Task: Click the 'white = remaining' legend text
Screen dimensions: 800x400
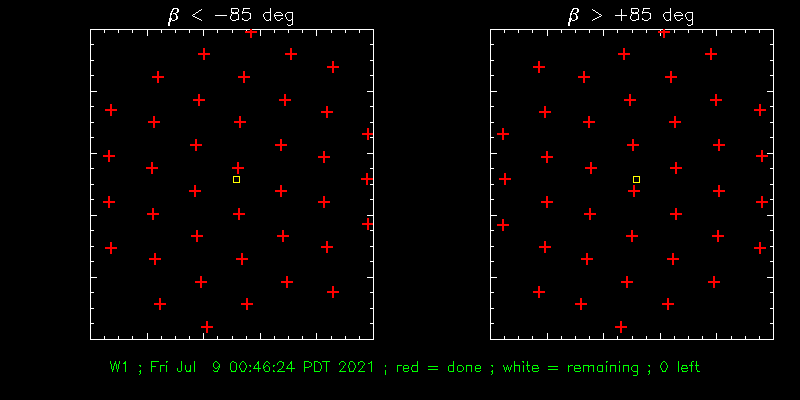Action: click(571, 367)
